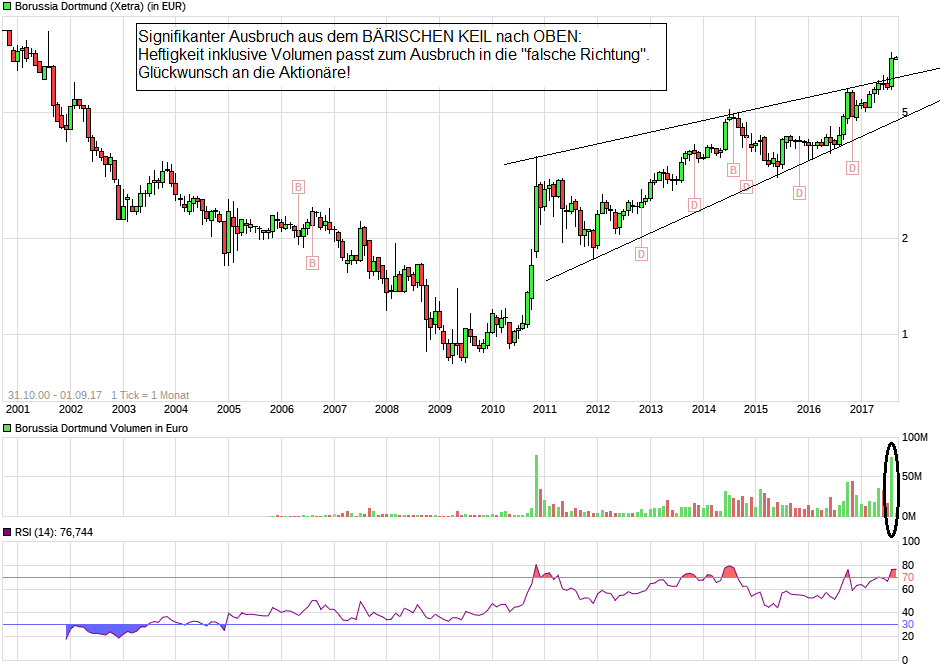Click the D marker below the late 2012 candles
940x670 pixels.
[641, 254]
